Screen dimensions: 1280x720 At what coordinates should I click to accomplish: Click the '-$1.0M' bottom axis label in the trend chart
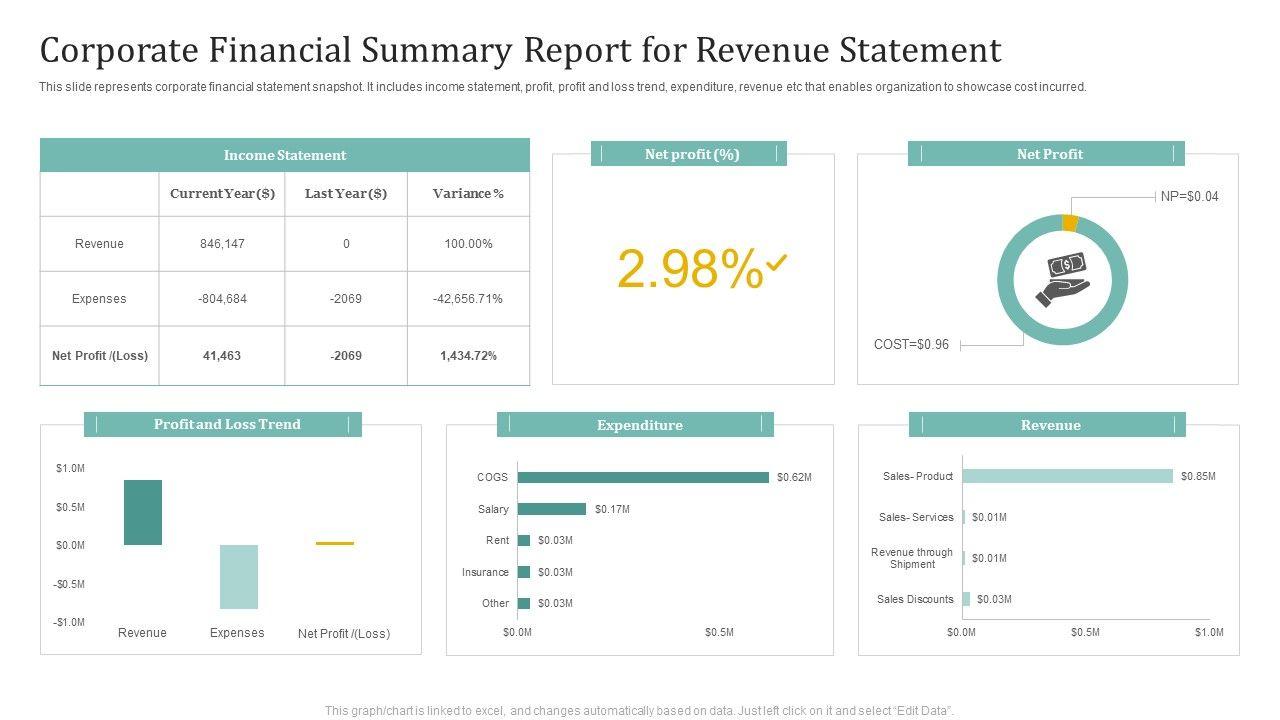pyautogui.click(x=69, y=623)
